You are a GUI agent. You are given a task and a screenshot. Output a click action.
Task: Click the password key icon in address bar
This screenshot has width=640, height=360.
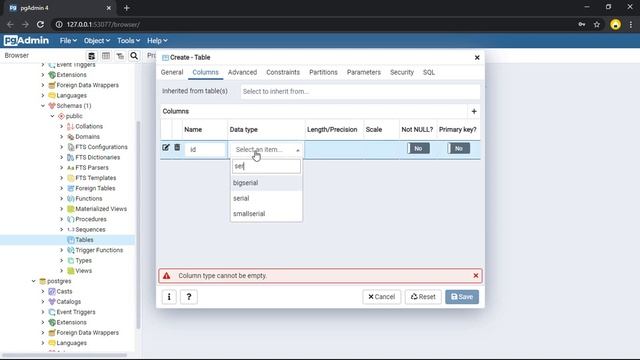click(582, 24)
